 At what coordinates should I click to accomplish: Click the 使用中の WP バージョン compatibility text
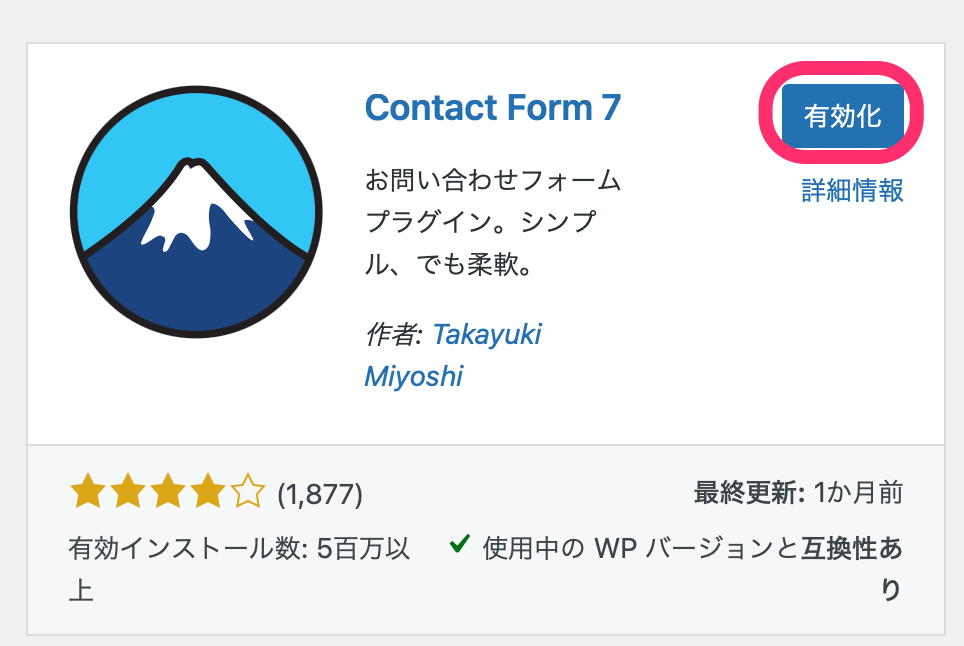point(640,548)
